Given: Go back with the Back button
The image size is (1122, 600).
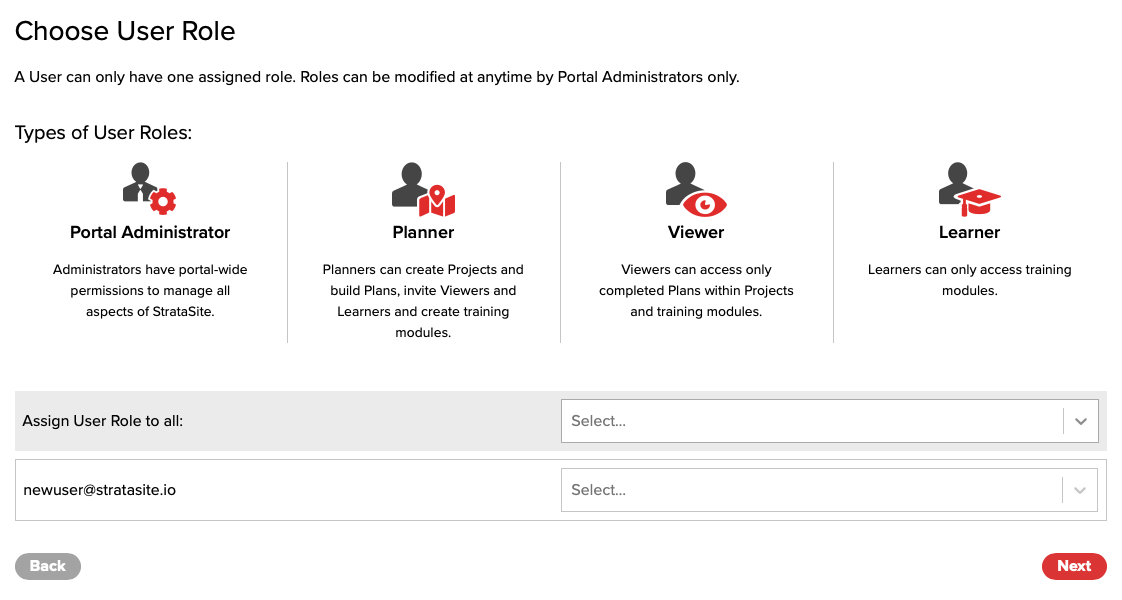Looking at the screenshot, I should tap(48, 566).
